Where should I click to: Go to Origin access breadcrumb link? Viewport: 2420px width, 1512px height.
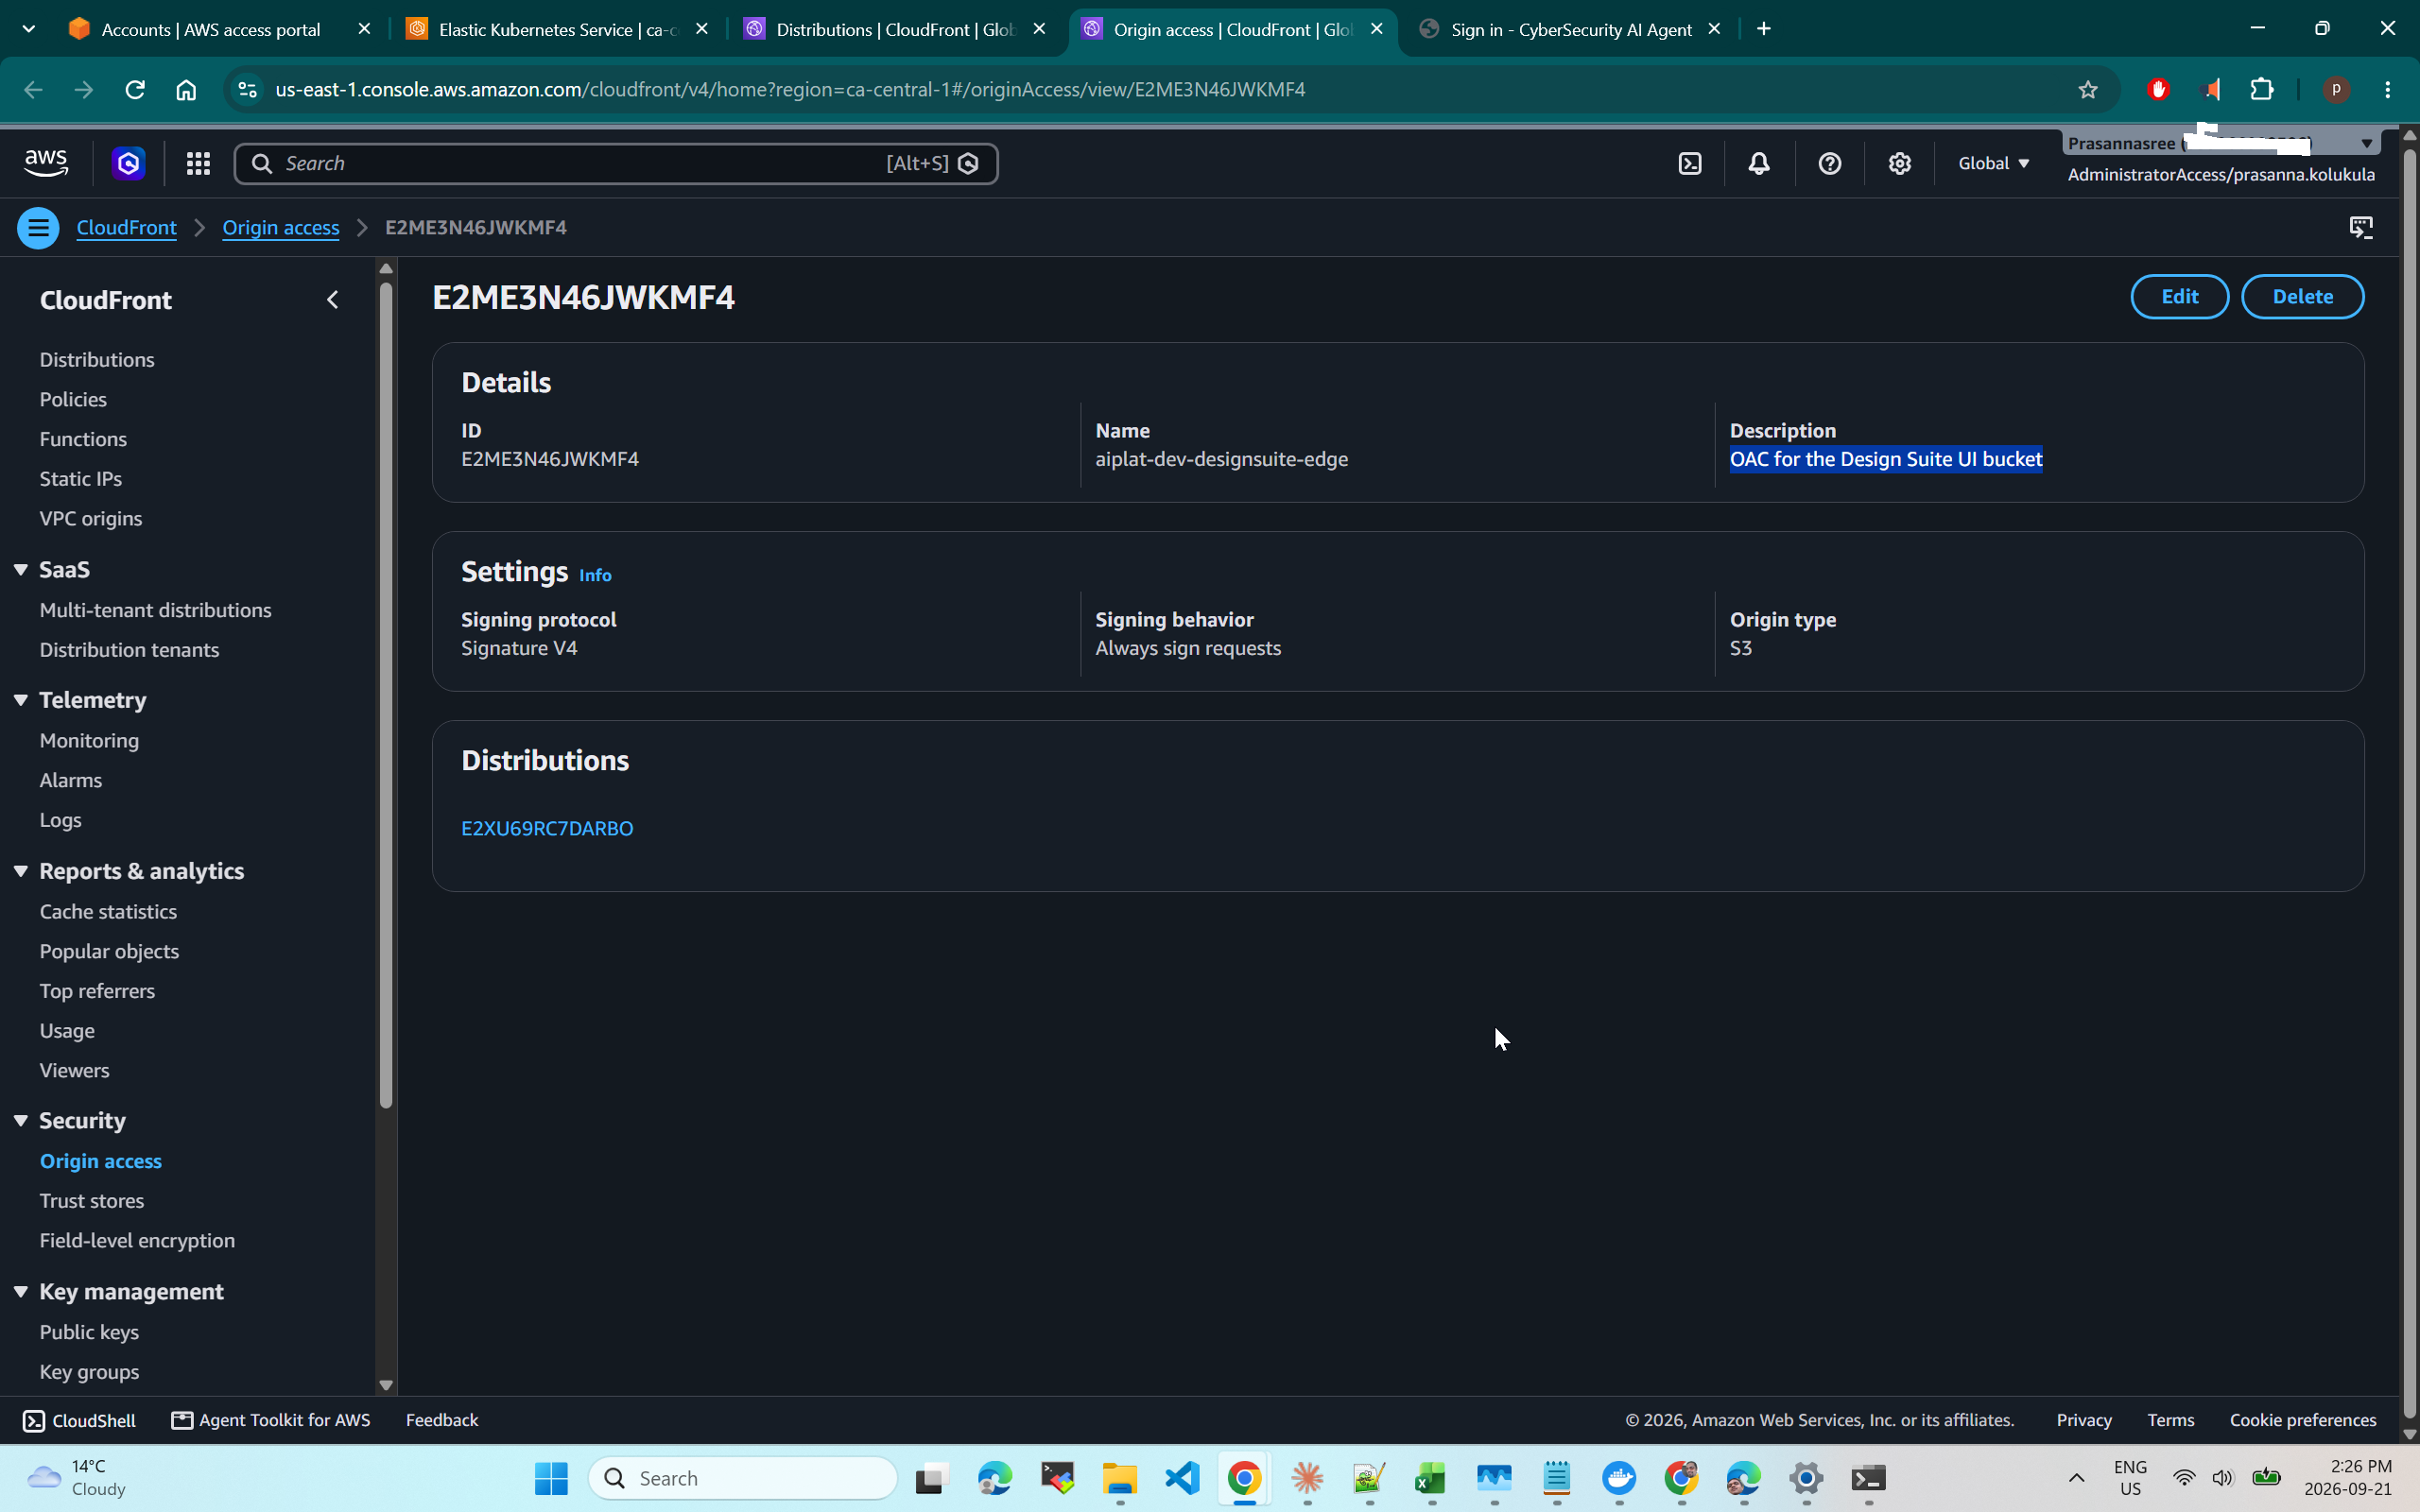point(281,228)
